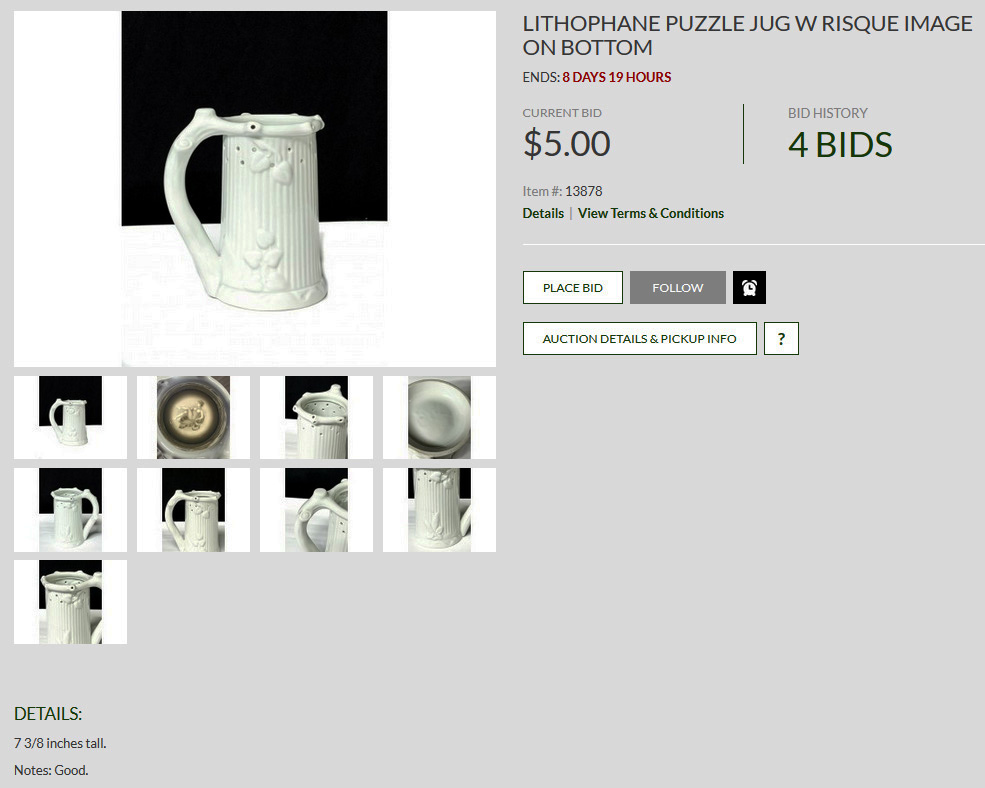The width and height of the screenshot is (985, 788).
Task: Select the thumbnail of jug's inside base
Action: click(439, 417)
